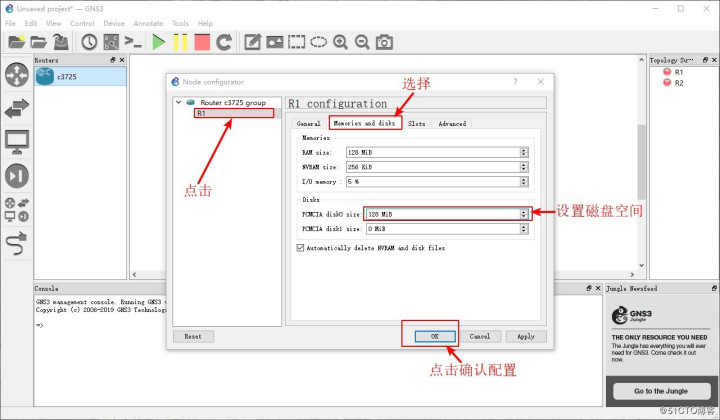Select the add note tool
This screenshot has width=720, height=420.
click(252, 42)
